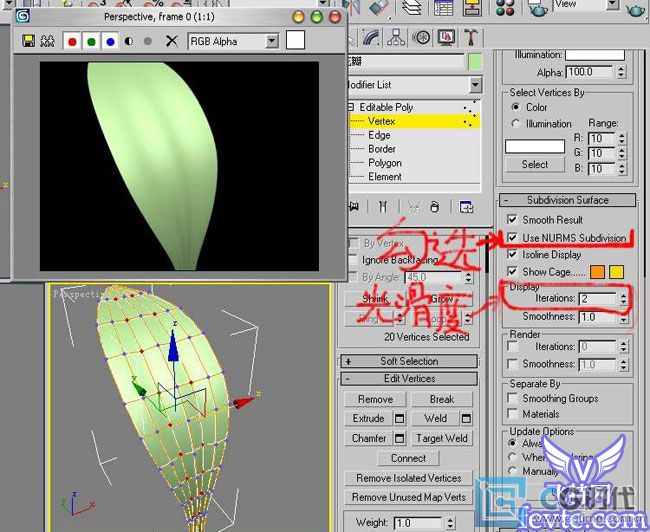
Task: Click the Extrude button
Action: tap(369, 418)
